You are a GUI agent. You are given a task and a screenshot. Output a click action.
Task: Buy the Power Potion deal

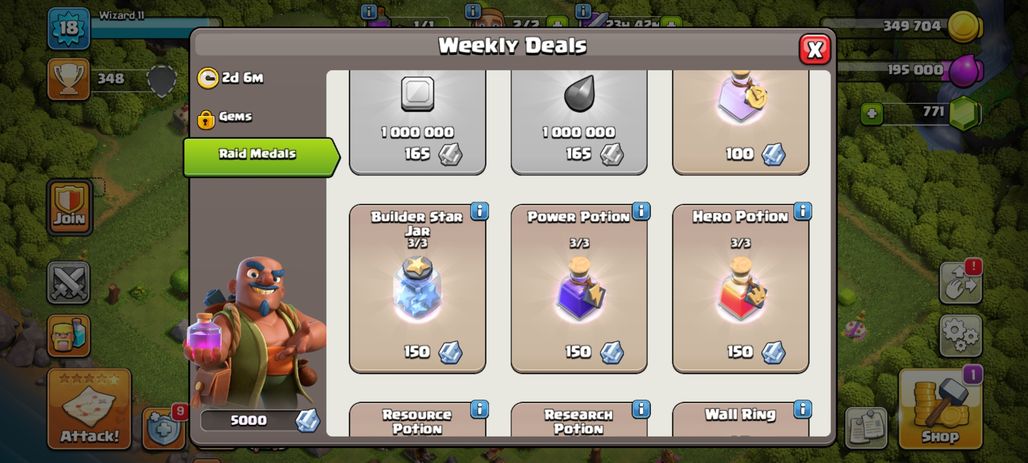(x=579, y=289)
